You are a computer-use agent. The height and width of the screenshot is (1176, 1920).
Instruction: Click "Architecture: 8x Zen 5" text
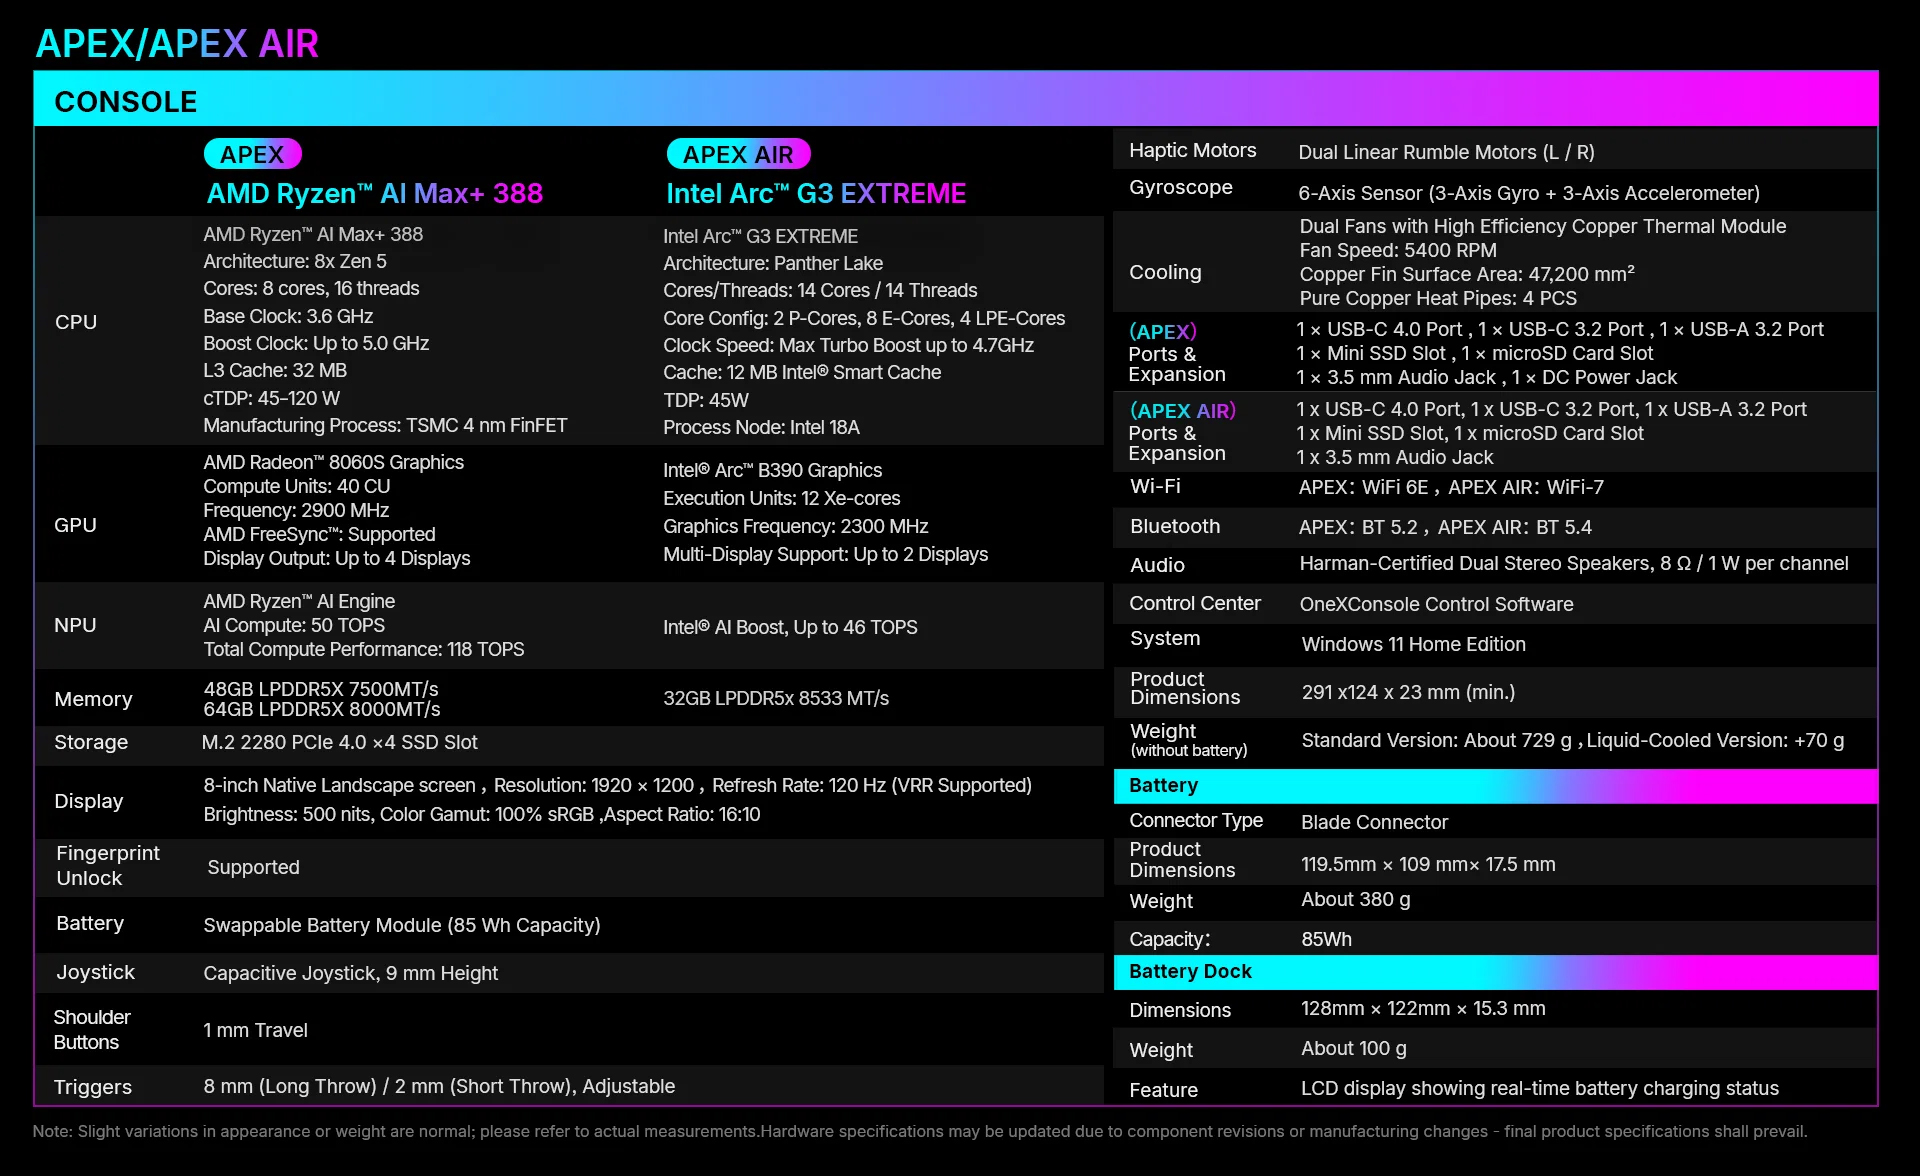295,261
